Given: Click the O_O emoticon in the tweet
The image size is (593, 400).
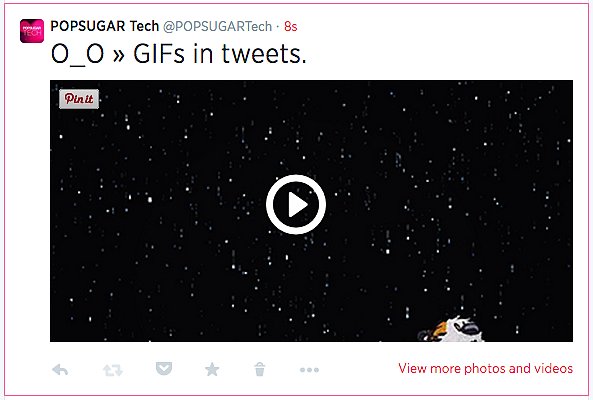Looking at the screenshot, I should coord(78,55).
